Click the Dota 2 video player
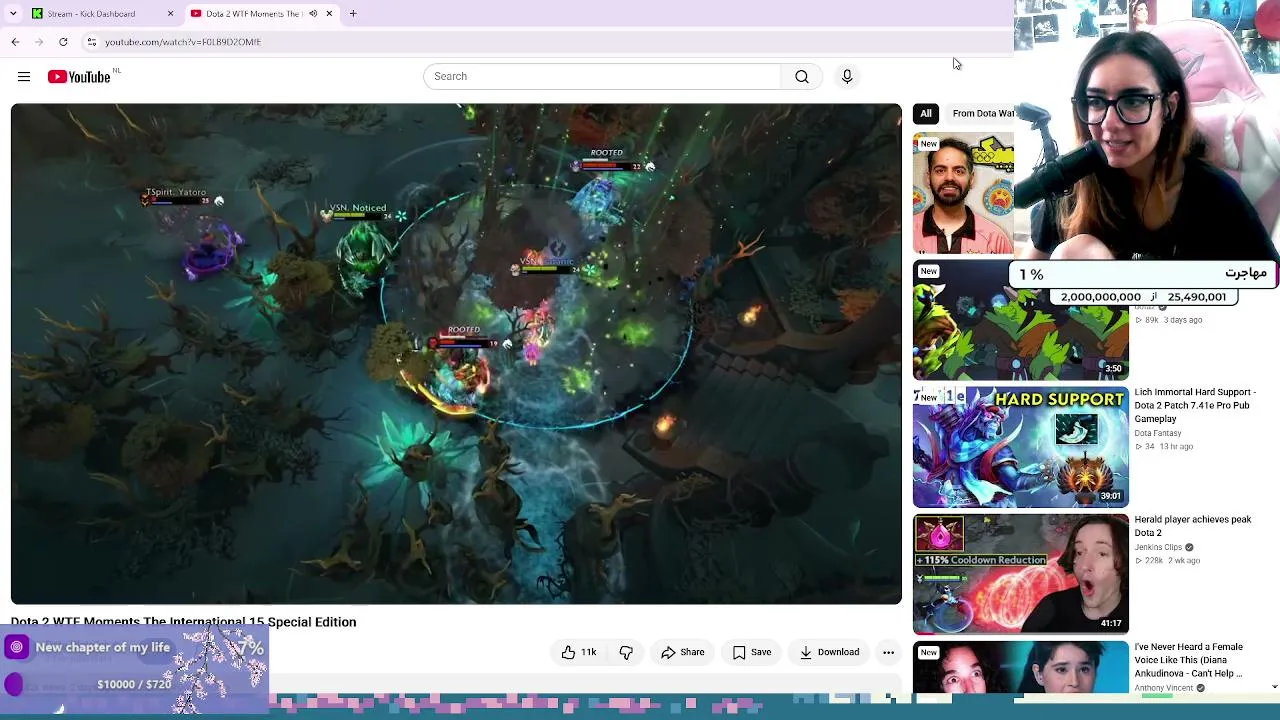 tap(456, 354)
